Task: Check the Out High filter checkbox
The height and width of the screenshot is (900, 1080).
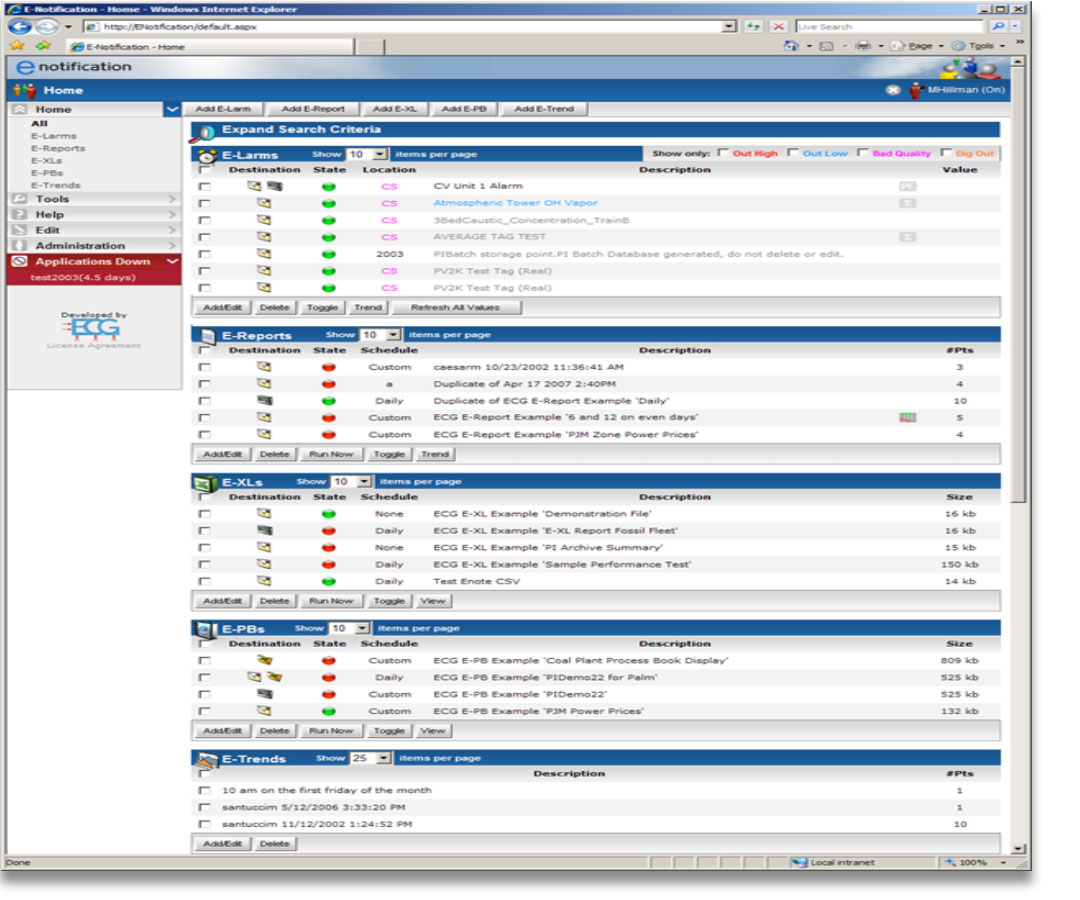Action: click(x=724, y=154)
